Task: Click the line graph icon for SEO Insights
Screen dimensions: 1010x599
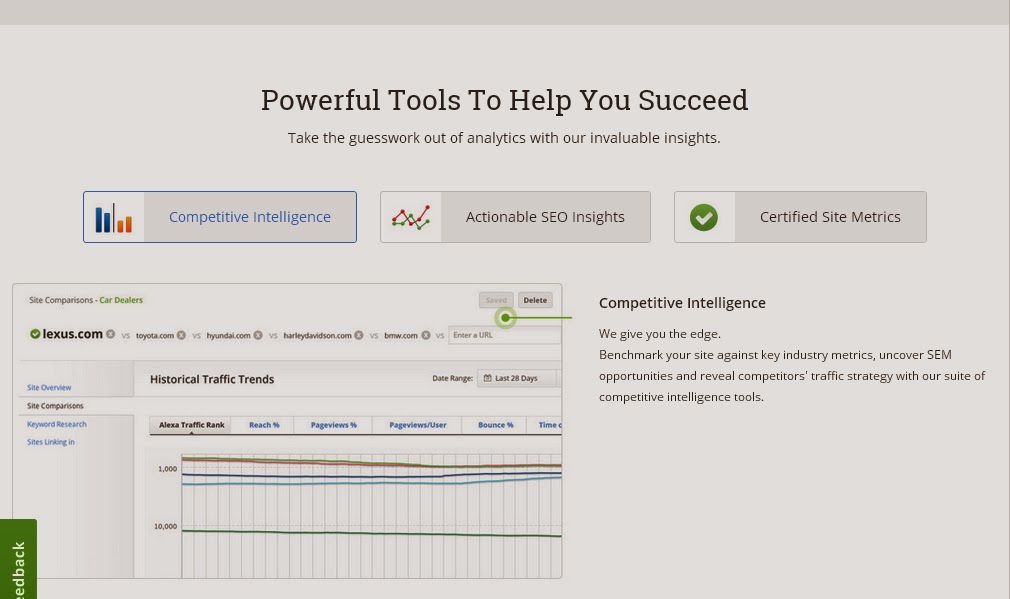Action: (x=411, y=218)
